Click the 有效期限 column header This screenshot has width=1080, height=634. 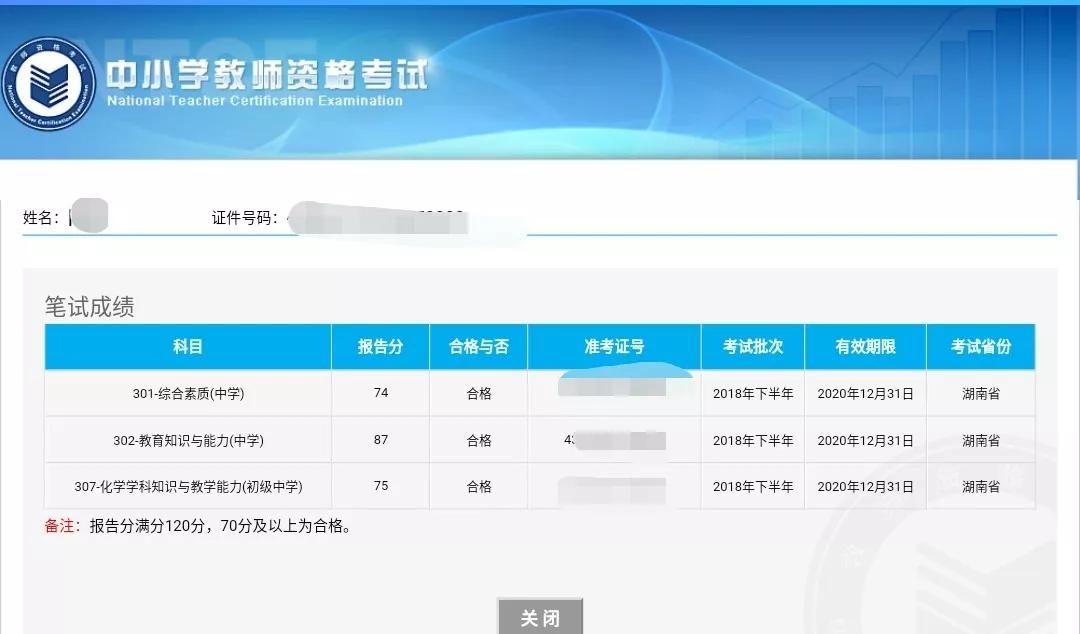[866, 347]
